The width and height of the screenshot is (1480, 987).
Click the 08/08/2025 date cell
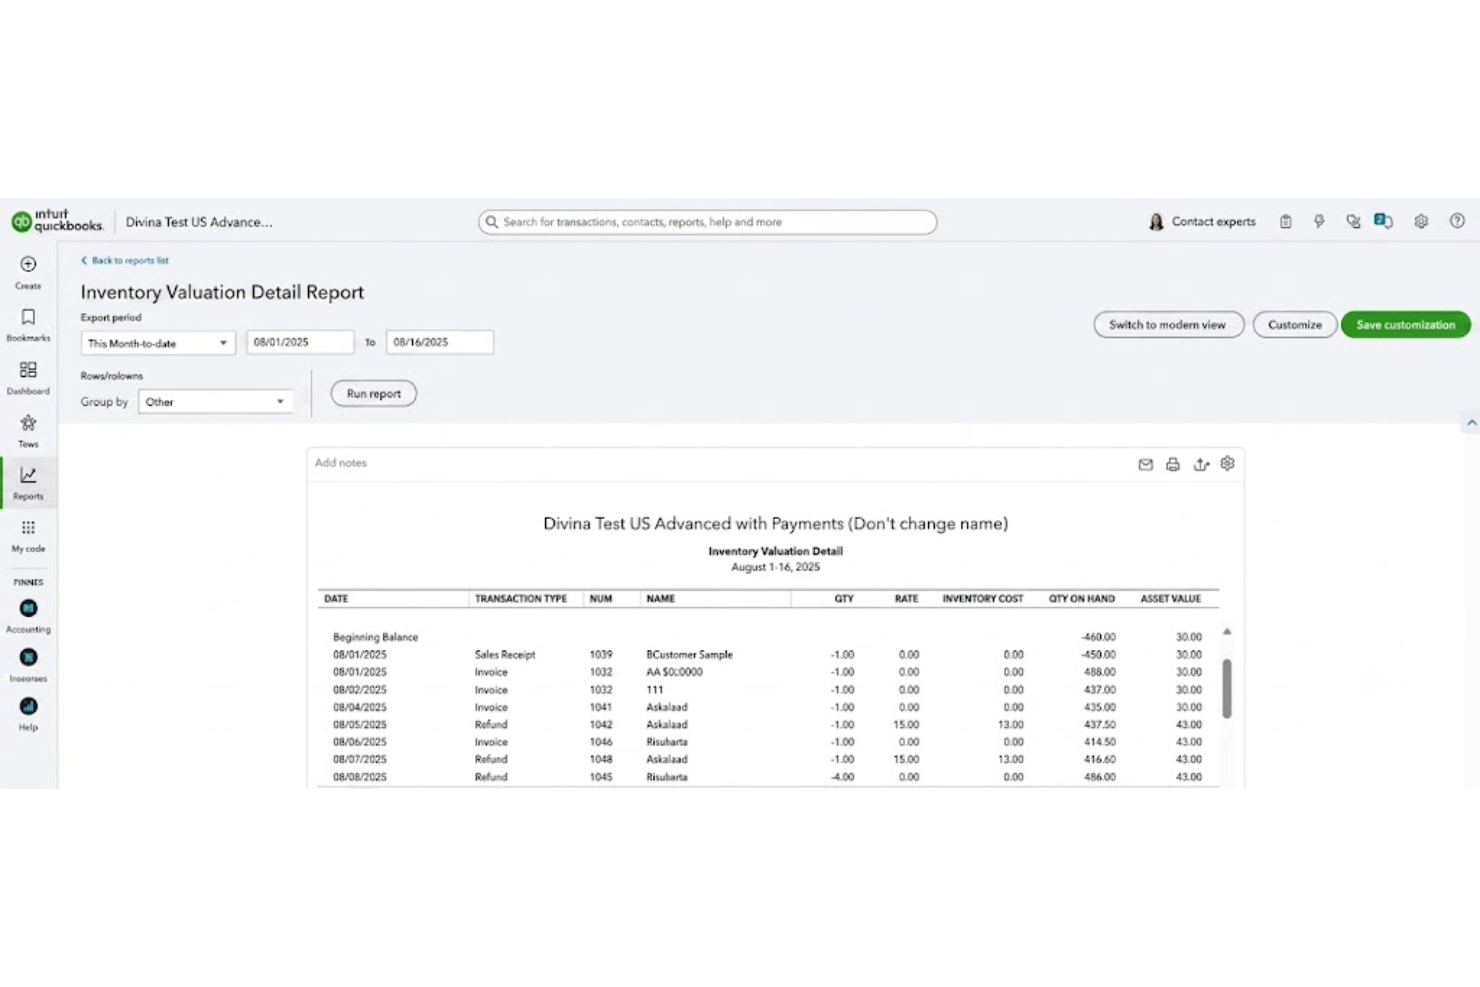click(360, 777)
